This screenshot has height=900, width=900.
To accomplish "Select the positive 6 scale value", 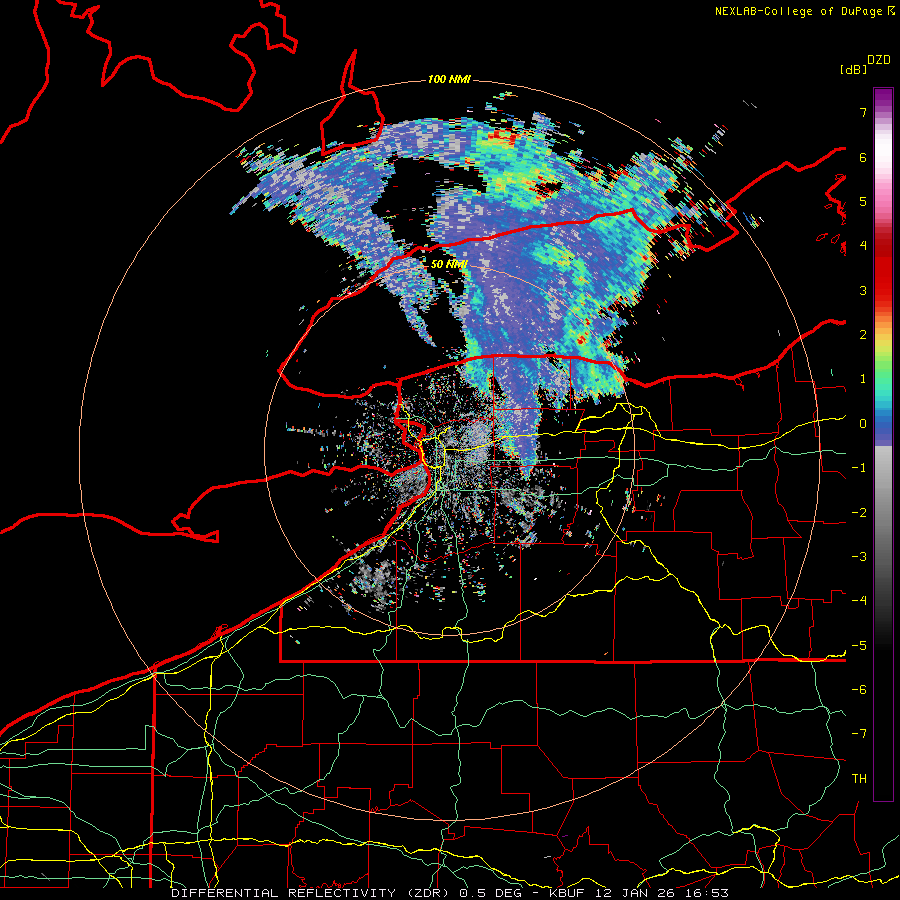I will pos(863,157).
